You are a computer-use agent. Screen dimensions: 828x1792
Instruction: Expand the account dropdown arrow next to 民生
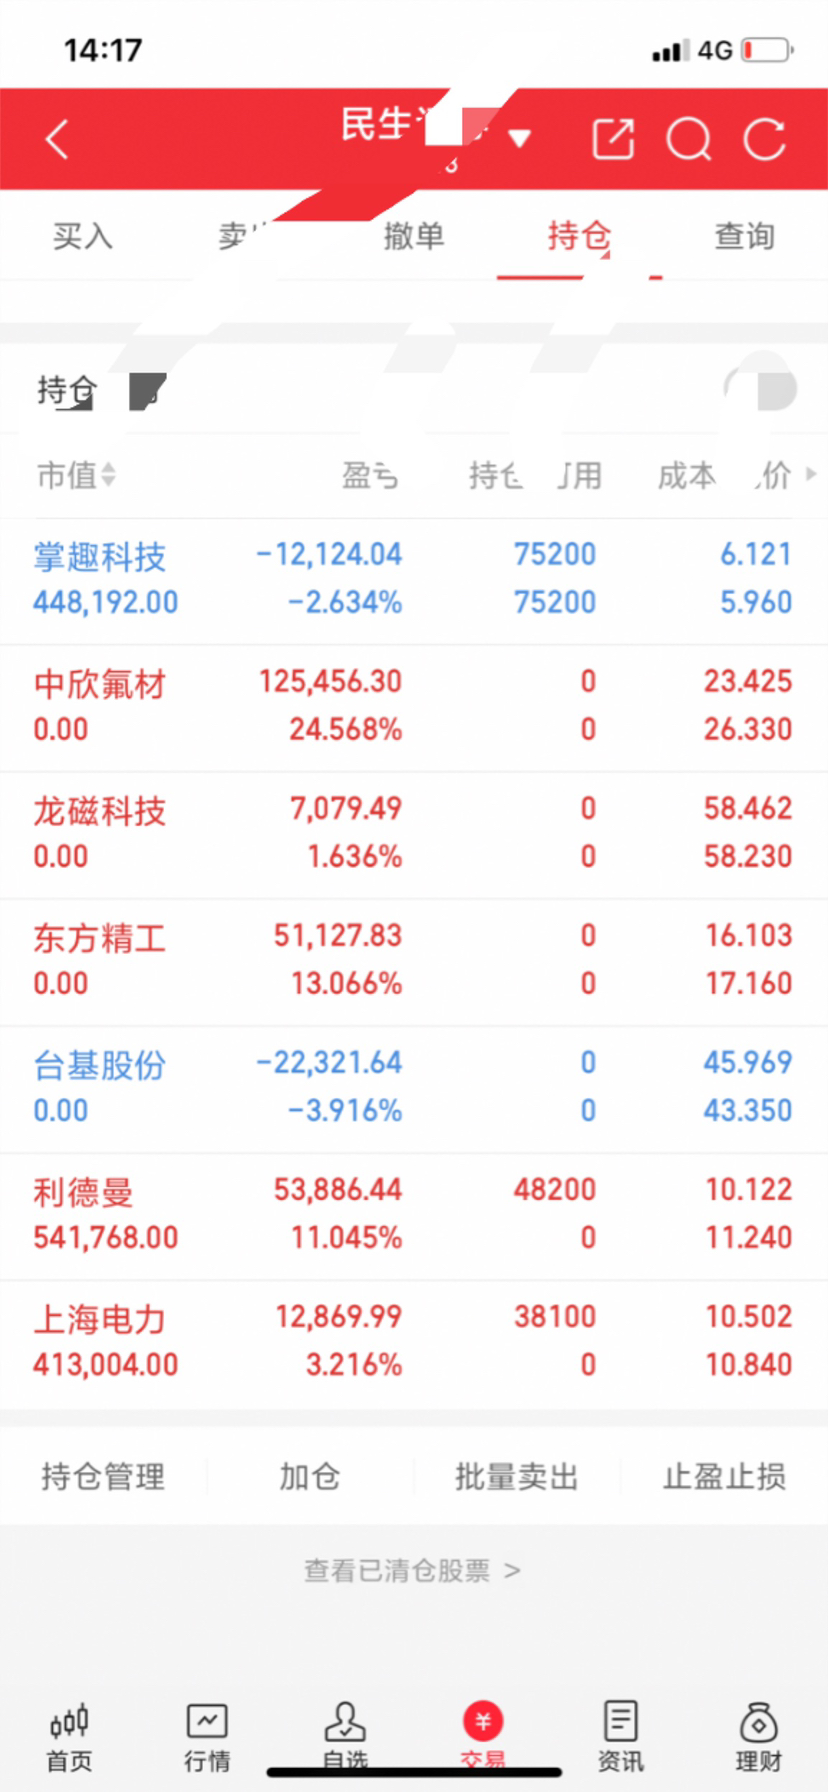(519, 138)
